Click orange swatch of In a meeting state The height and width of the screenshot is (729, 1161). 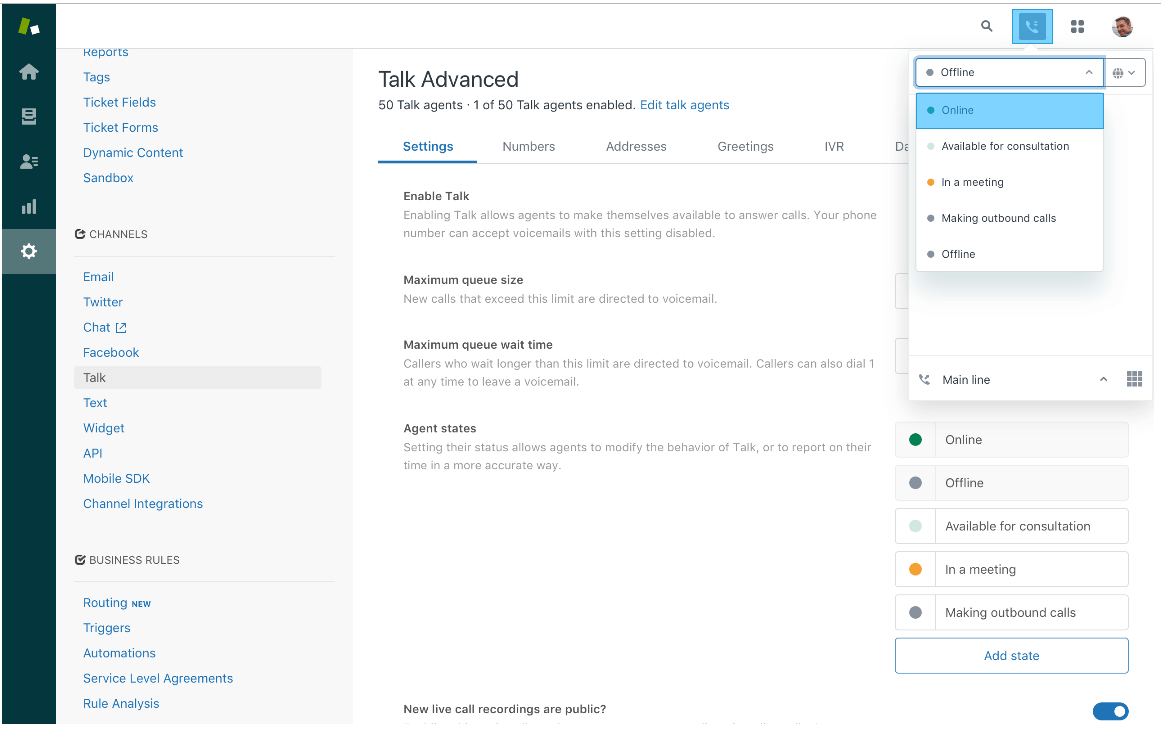[915, 569]
